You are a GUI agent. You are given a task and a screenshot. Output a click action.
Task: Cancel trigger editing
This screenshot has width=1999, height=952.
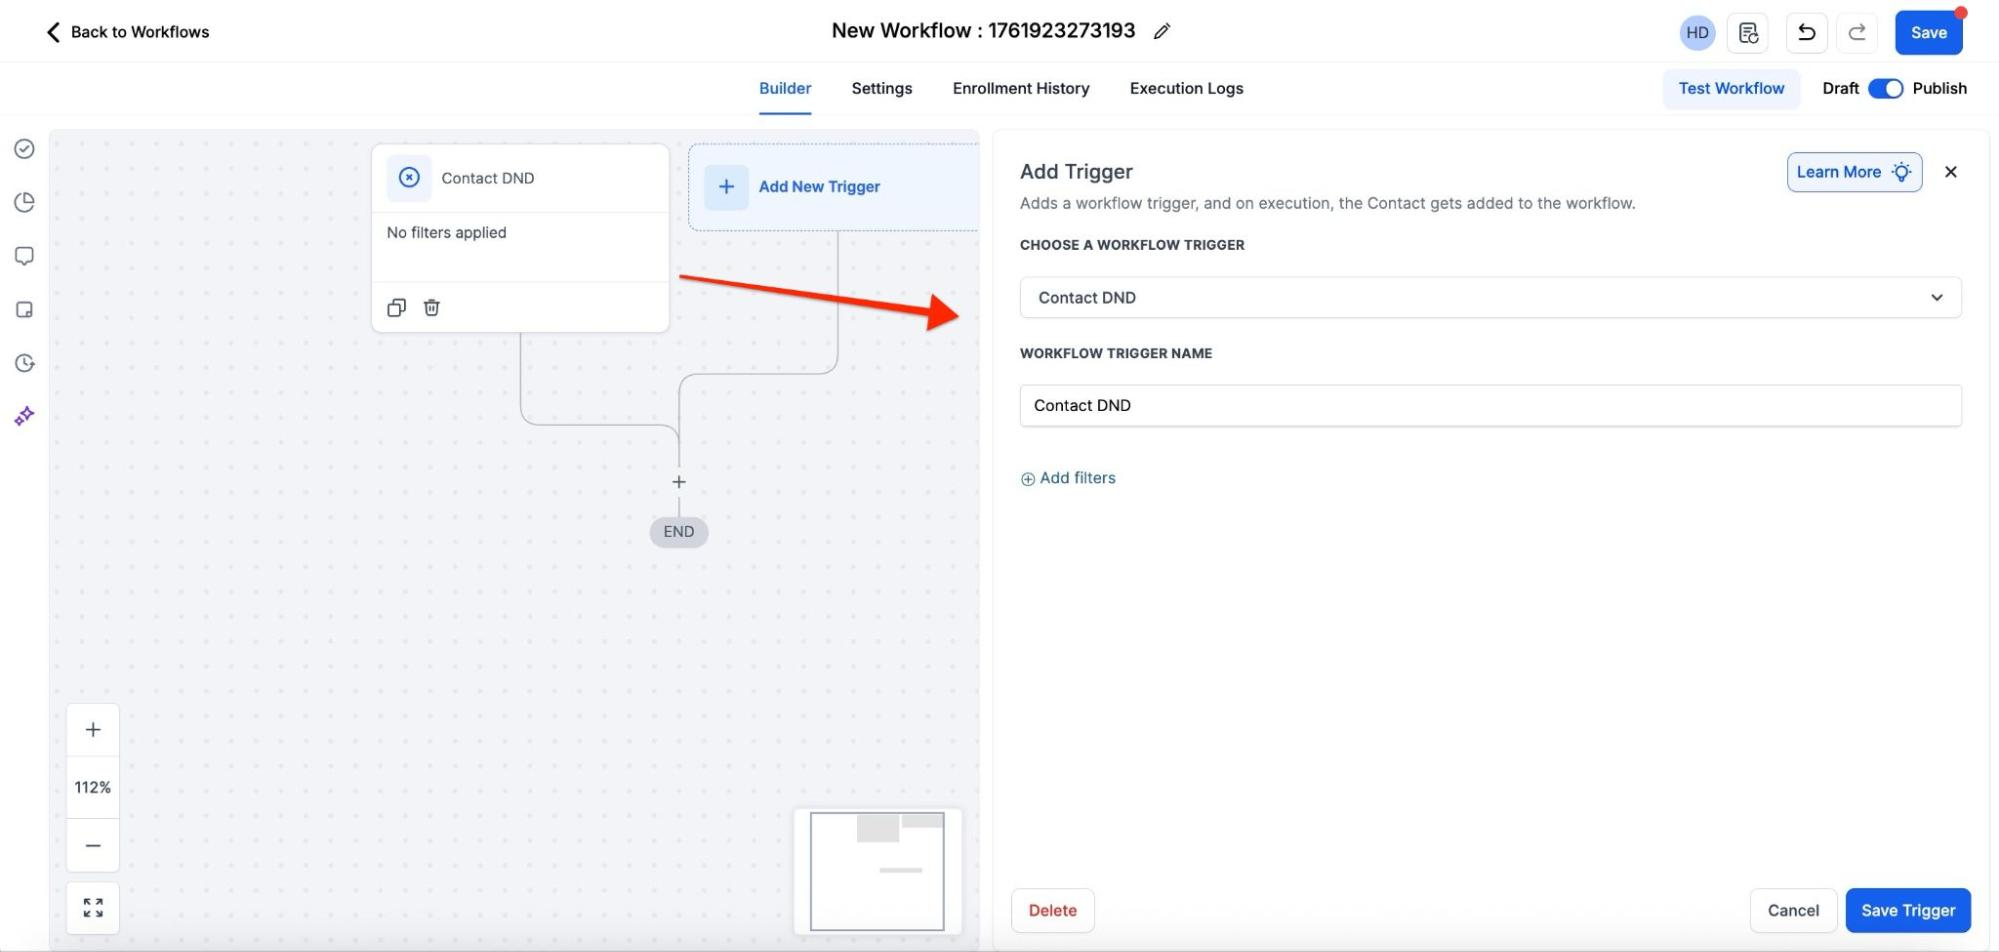coord(1793,911)
